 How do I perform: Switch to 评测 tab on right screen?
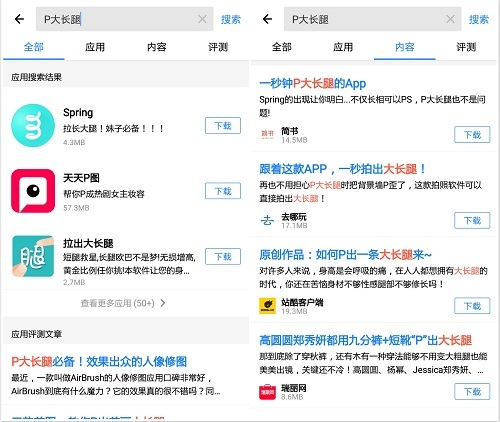[466, 47]
